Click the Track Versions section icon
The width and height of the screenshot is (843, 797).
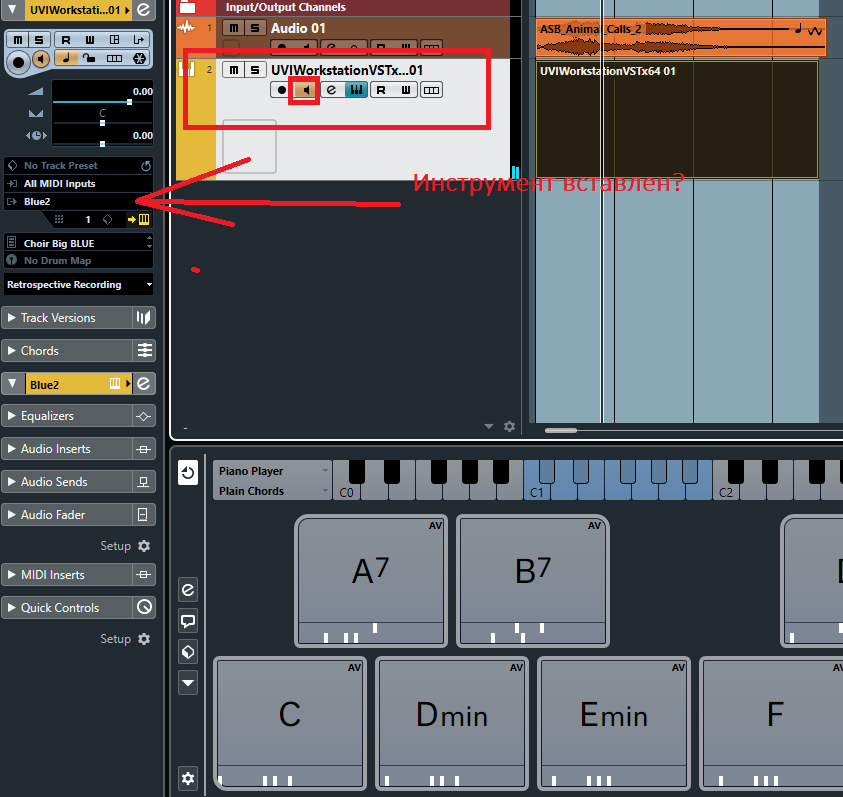(x=144, y=318)
